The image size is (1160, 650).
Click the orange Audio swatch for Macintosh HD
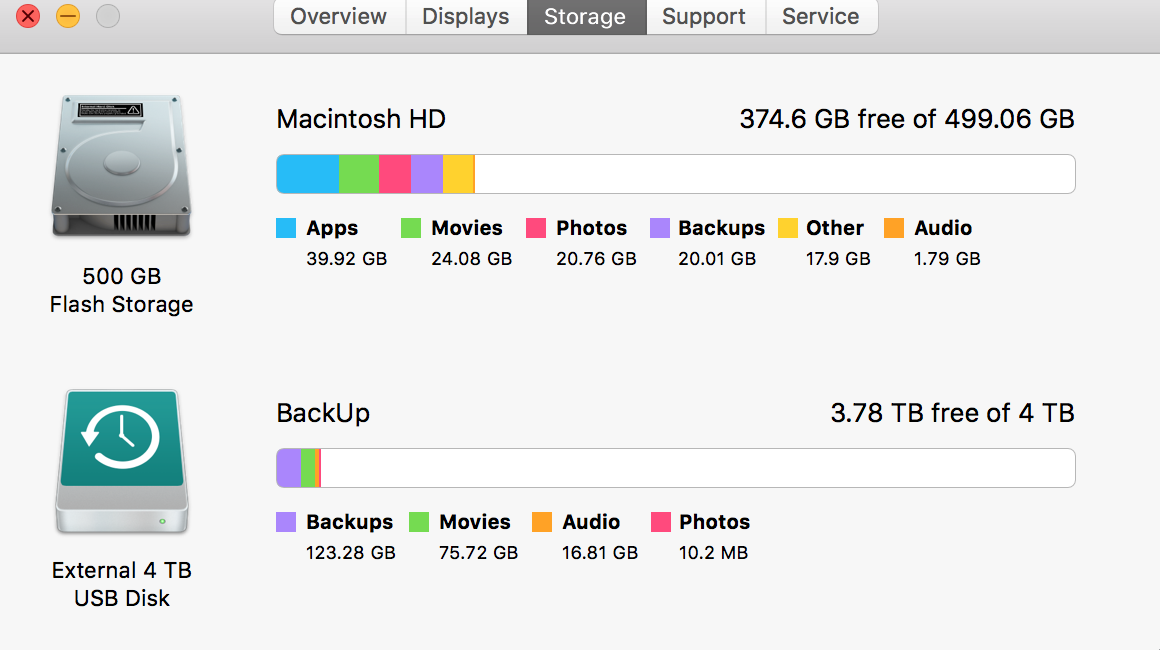point(894,228)
